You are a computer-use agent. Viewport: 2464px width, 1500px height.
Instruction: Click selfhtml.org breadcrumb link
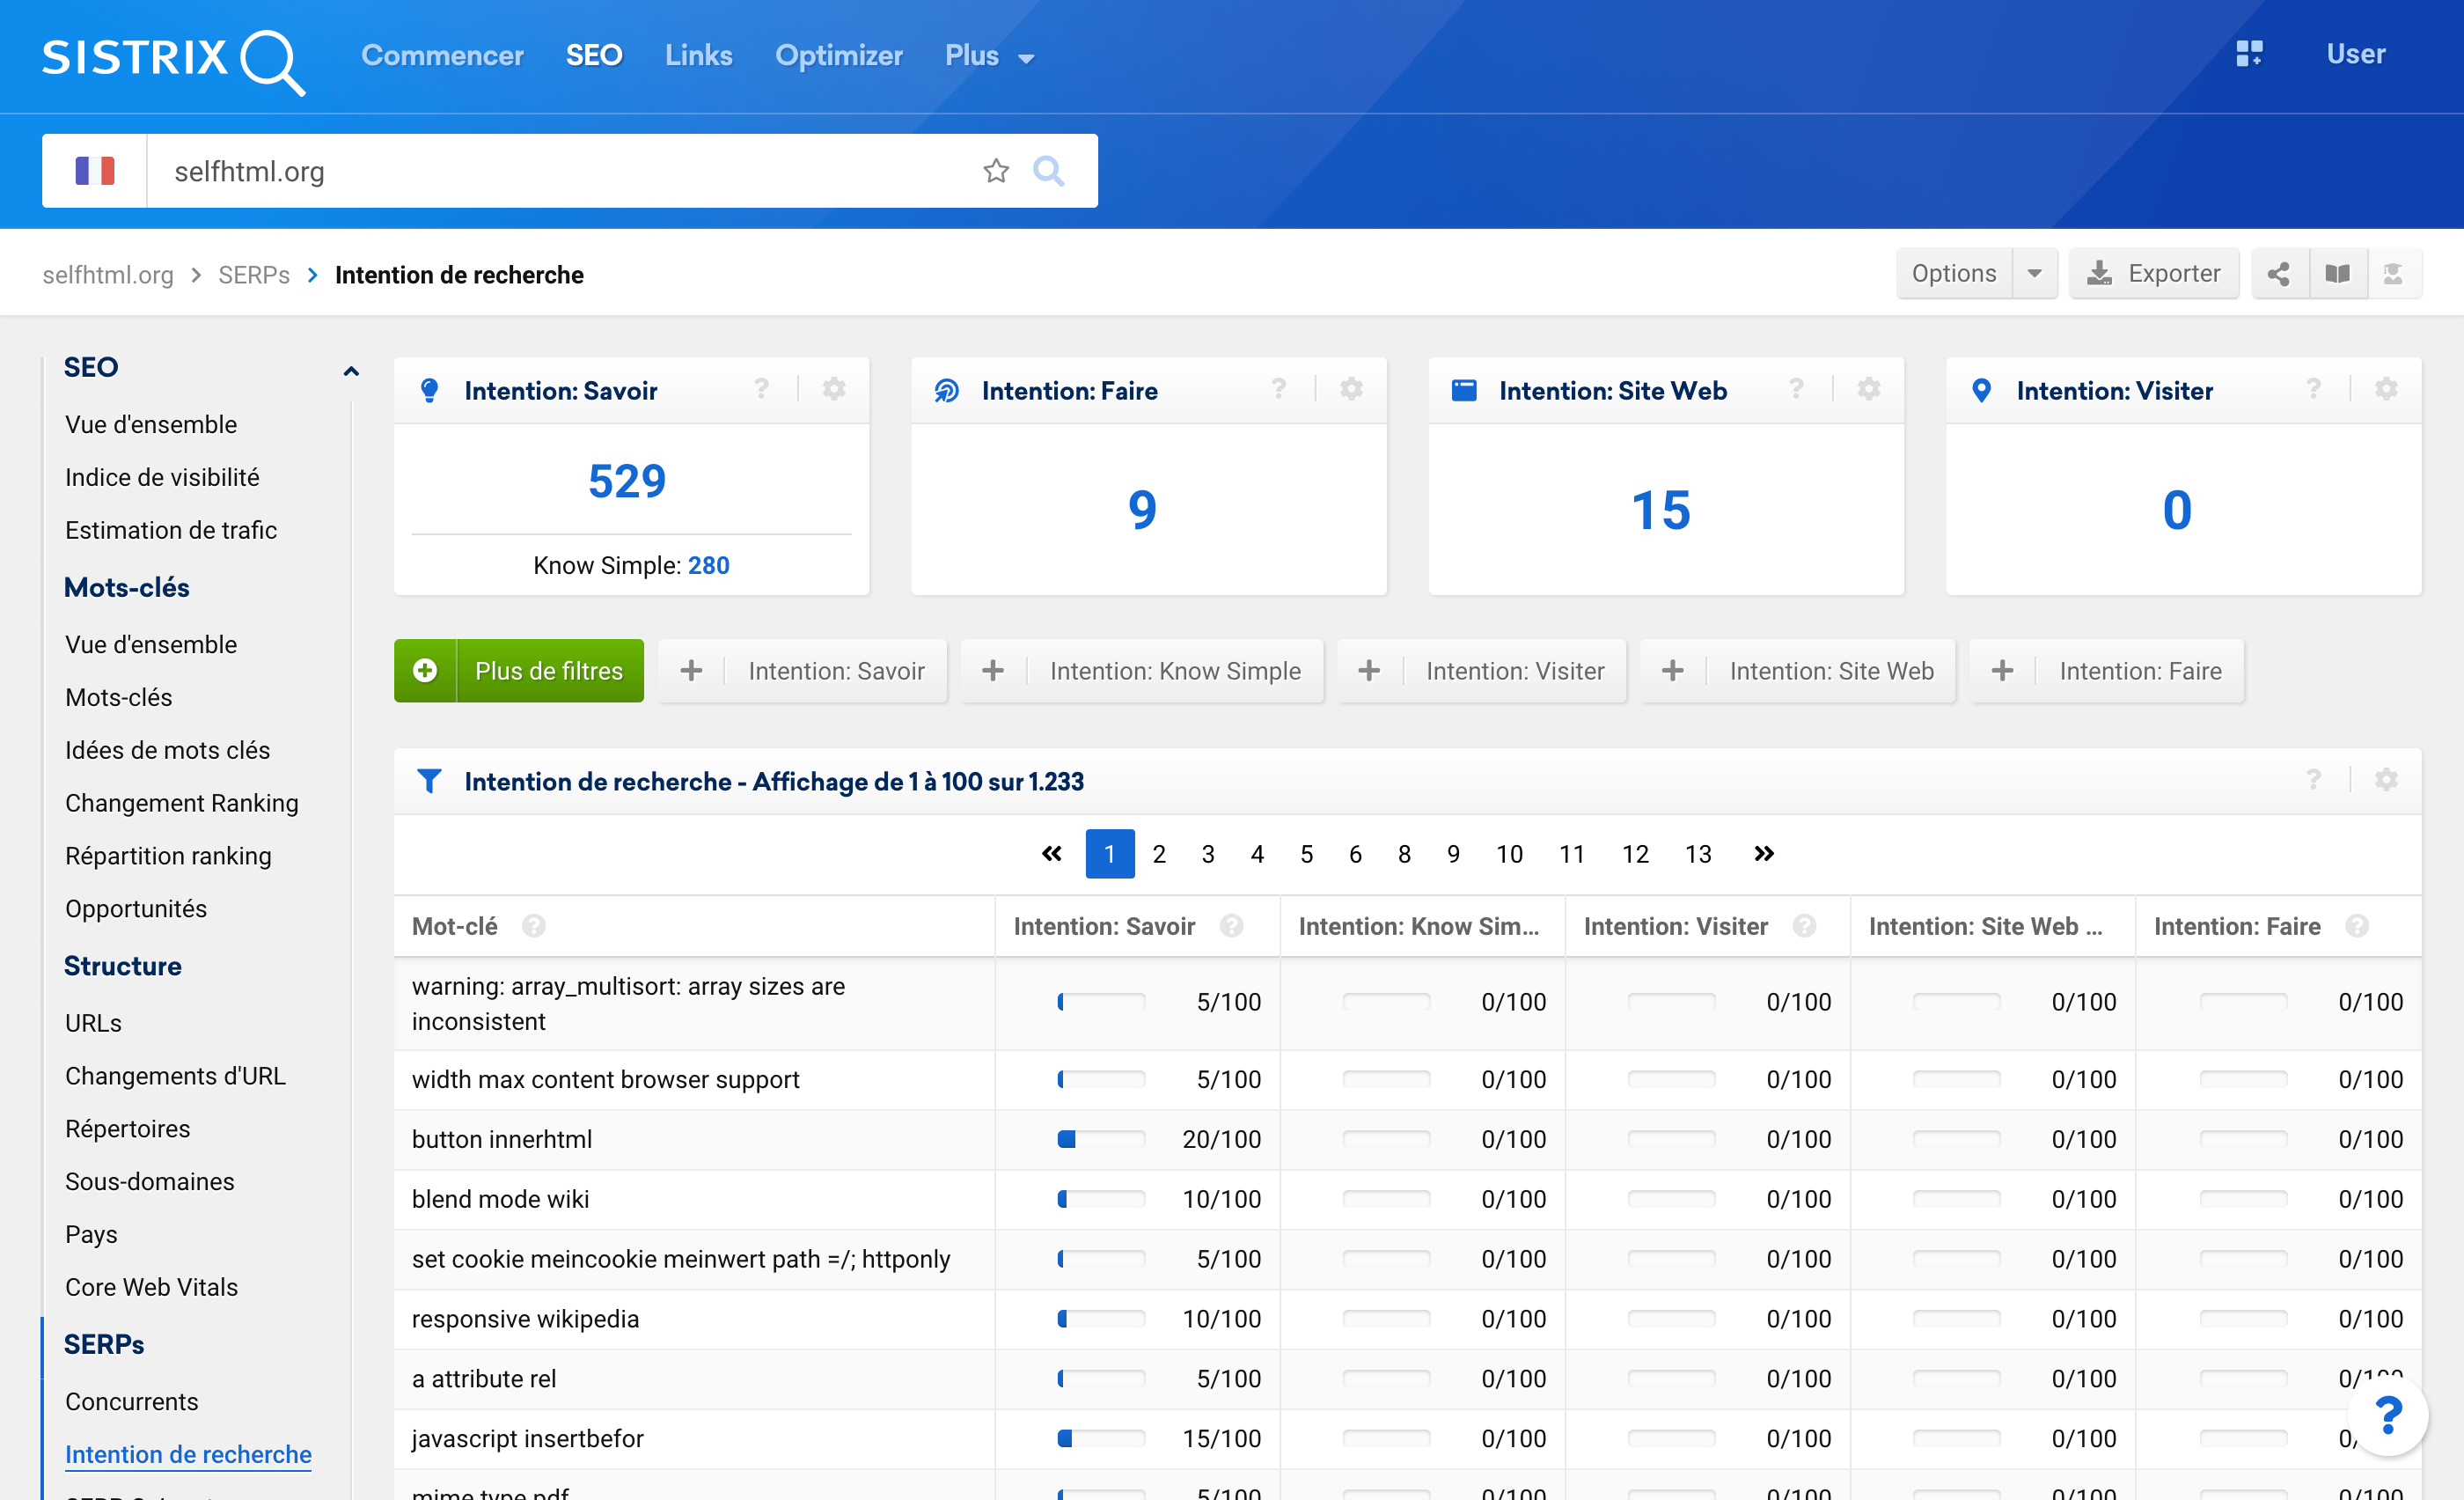coord(108,275)
